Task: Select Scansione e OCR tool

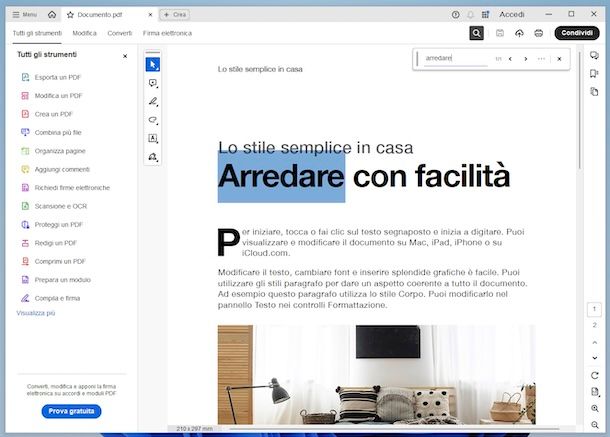Action: coord(54,206)
